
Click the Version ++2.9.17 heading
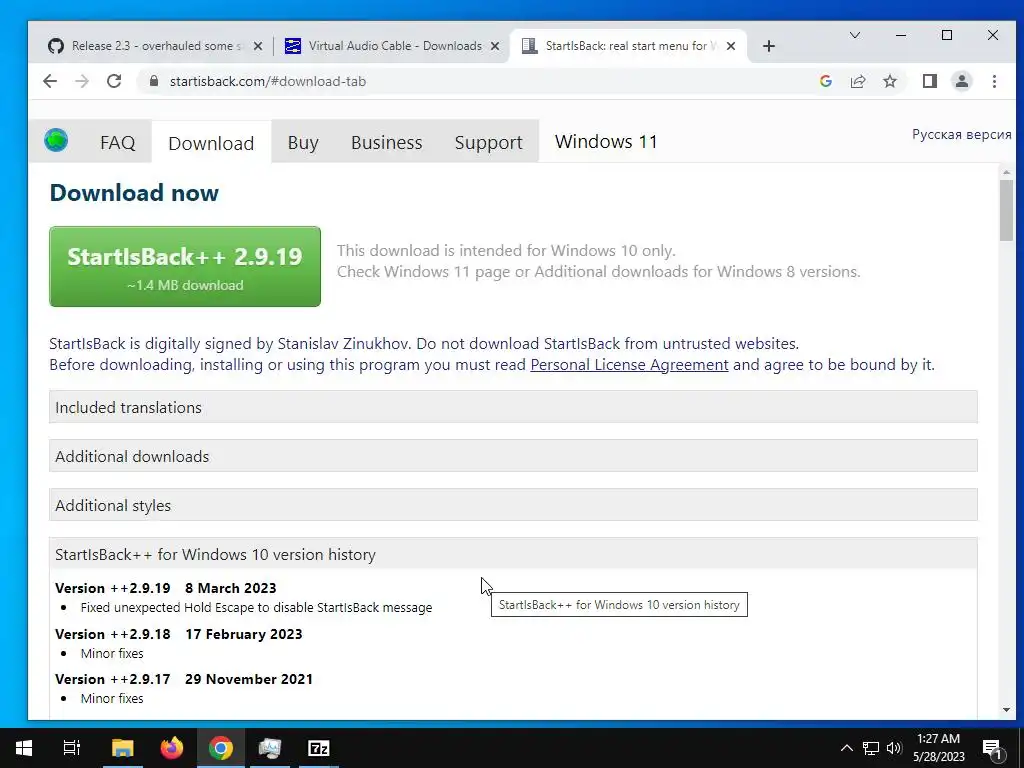click(x=184, y=679)
